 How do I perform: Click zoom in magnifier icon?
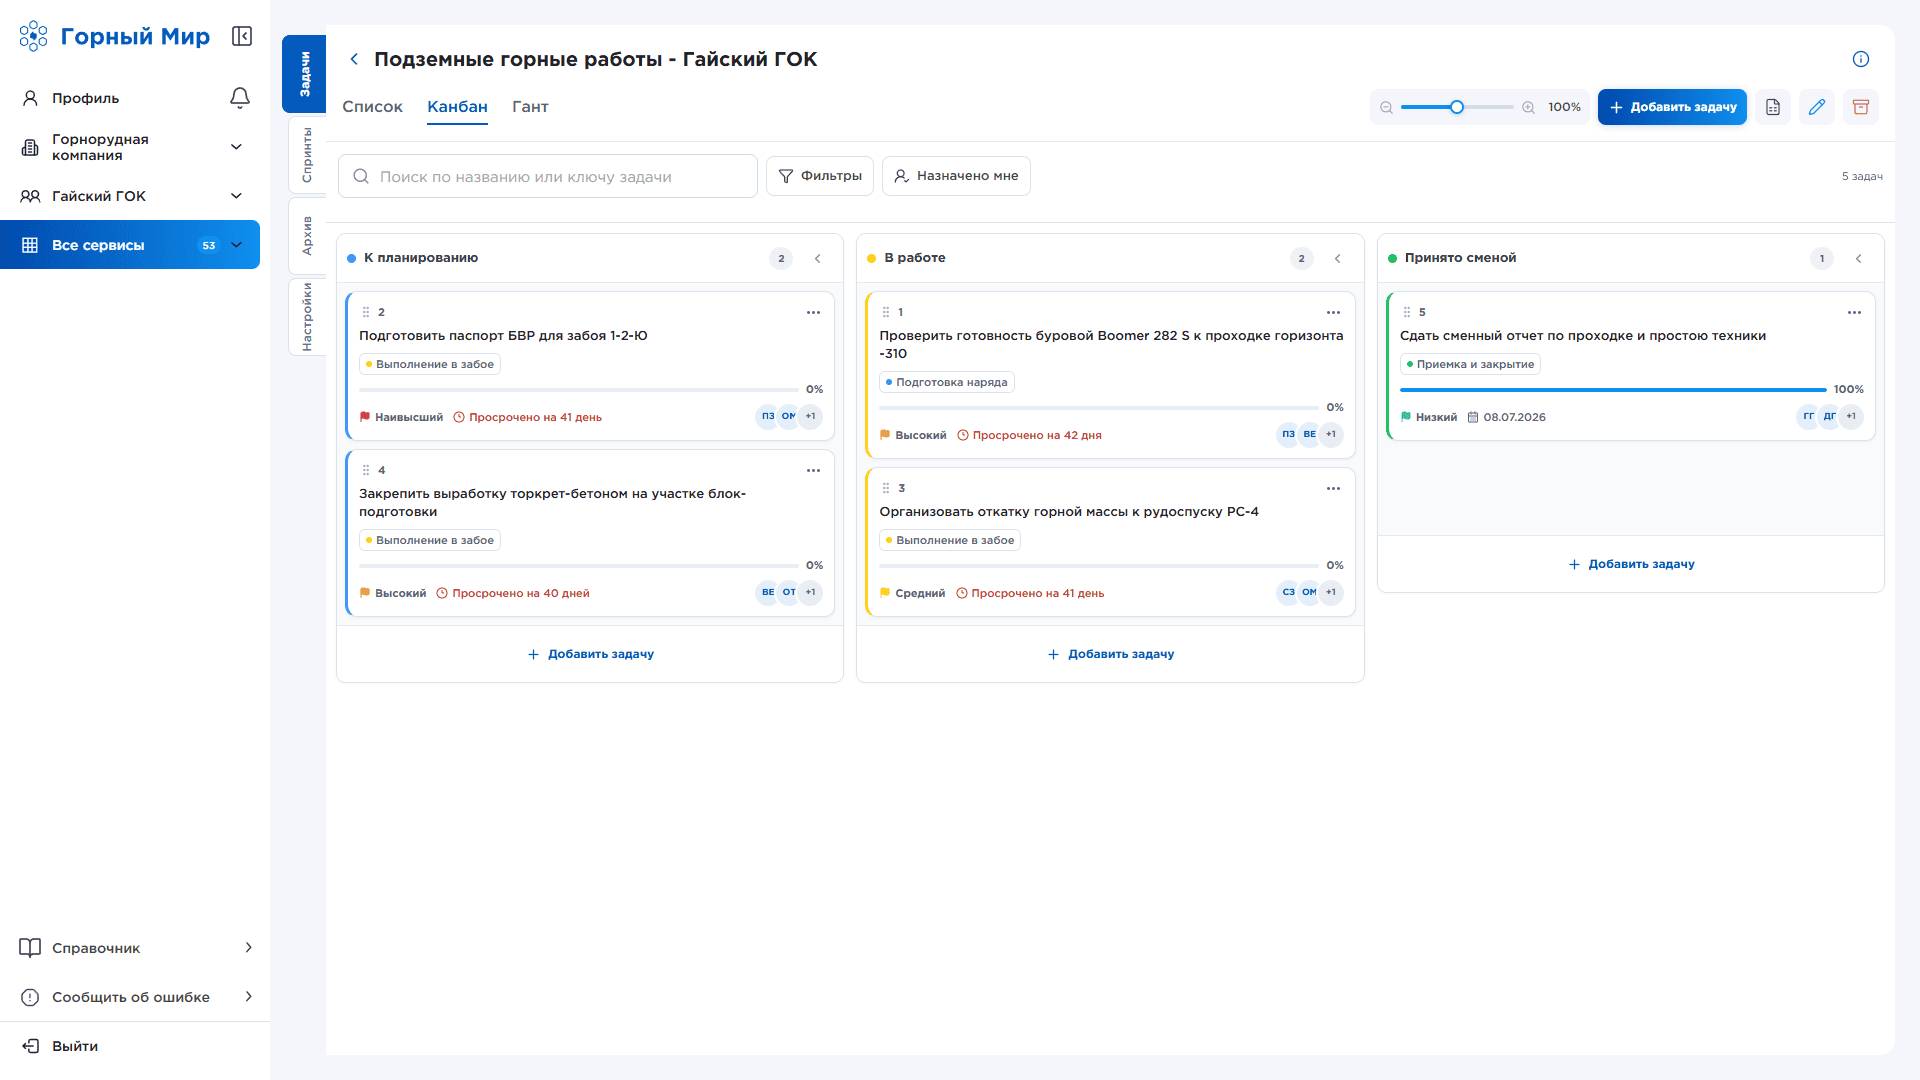click(1528, 107)
